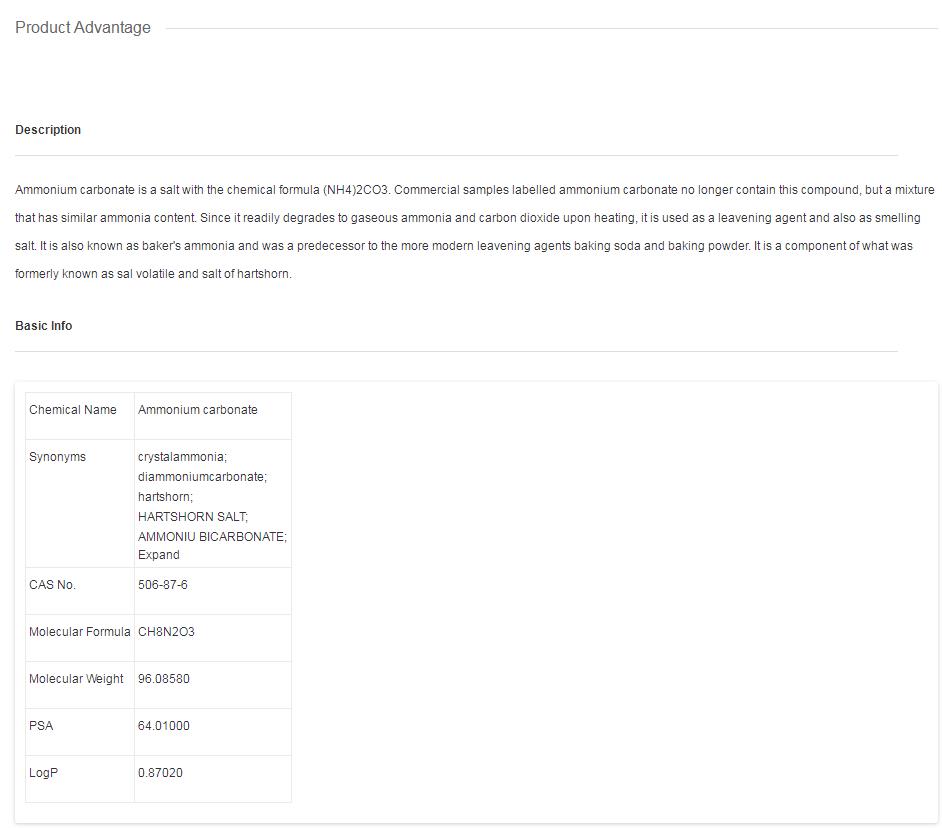This screenshot has height=828, width=942.
Task: Select the LogP value 0.87020
Action: [x=161, y=773]
